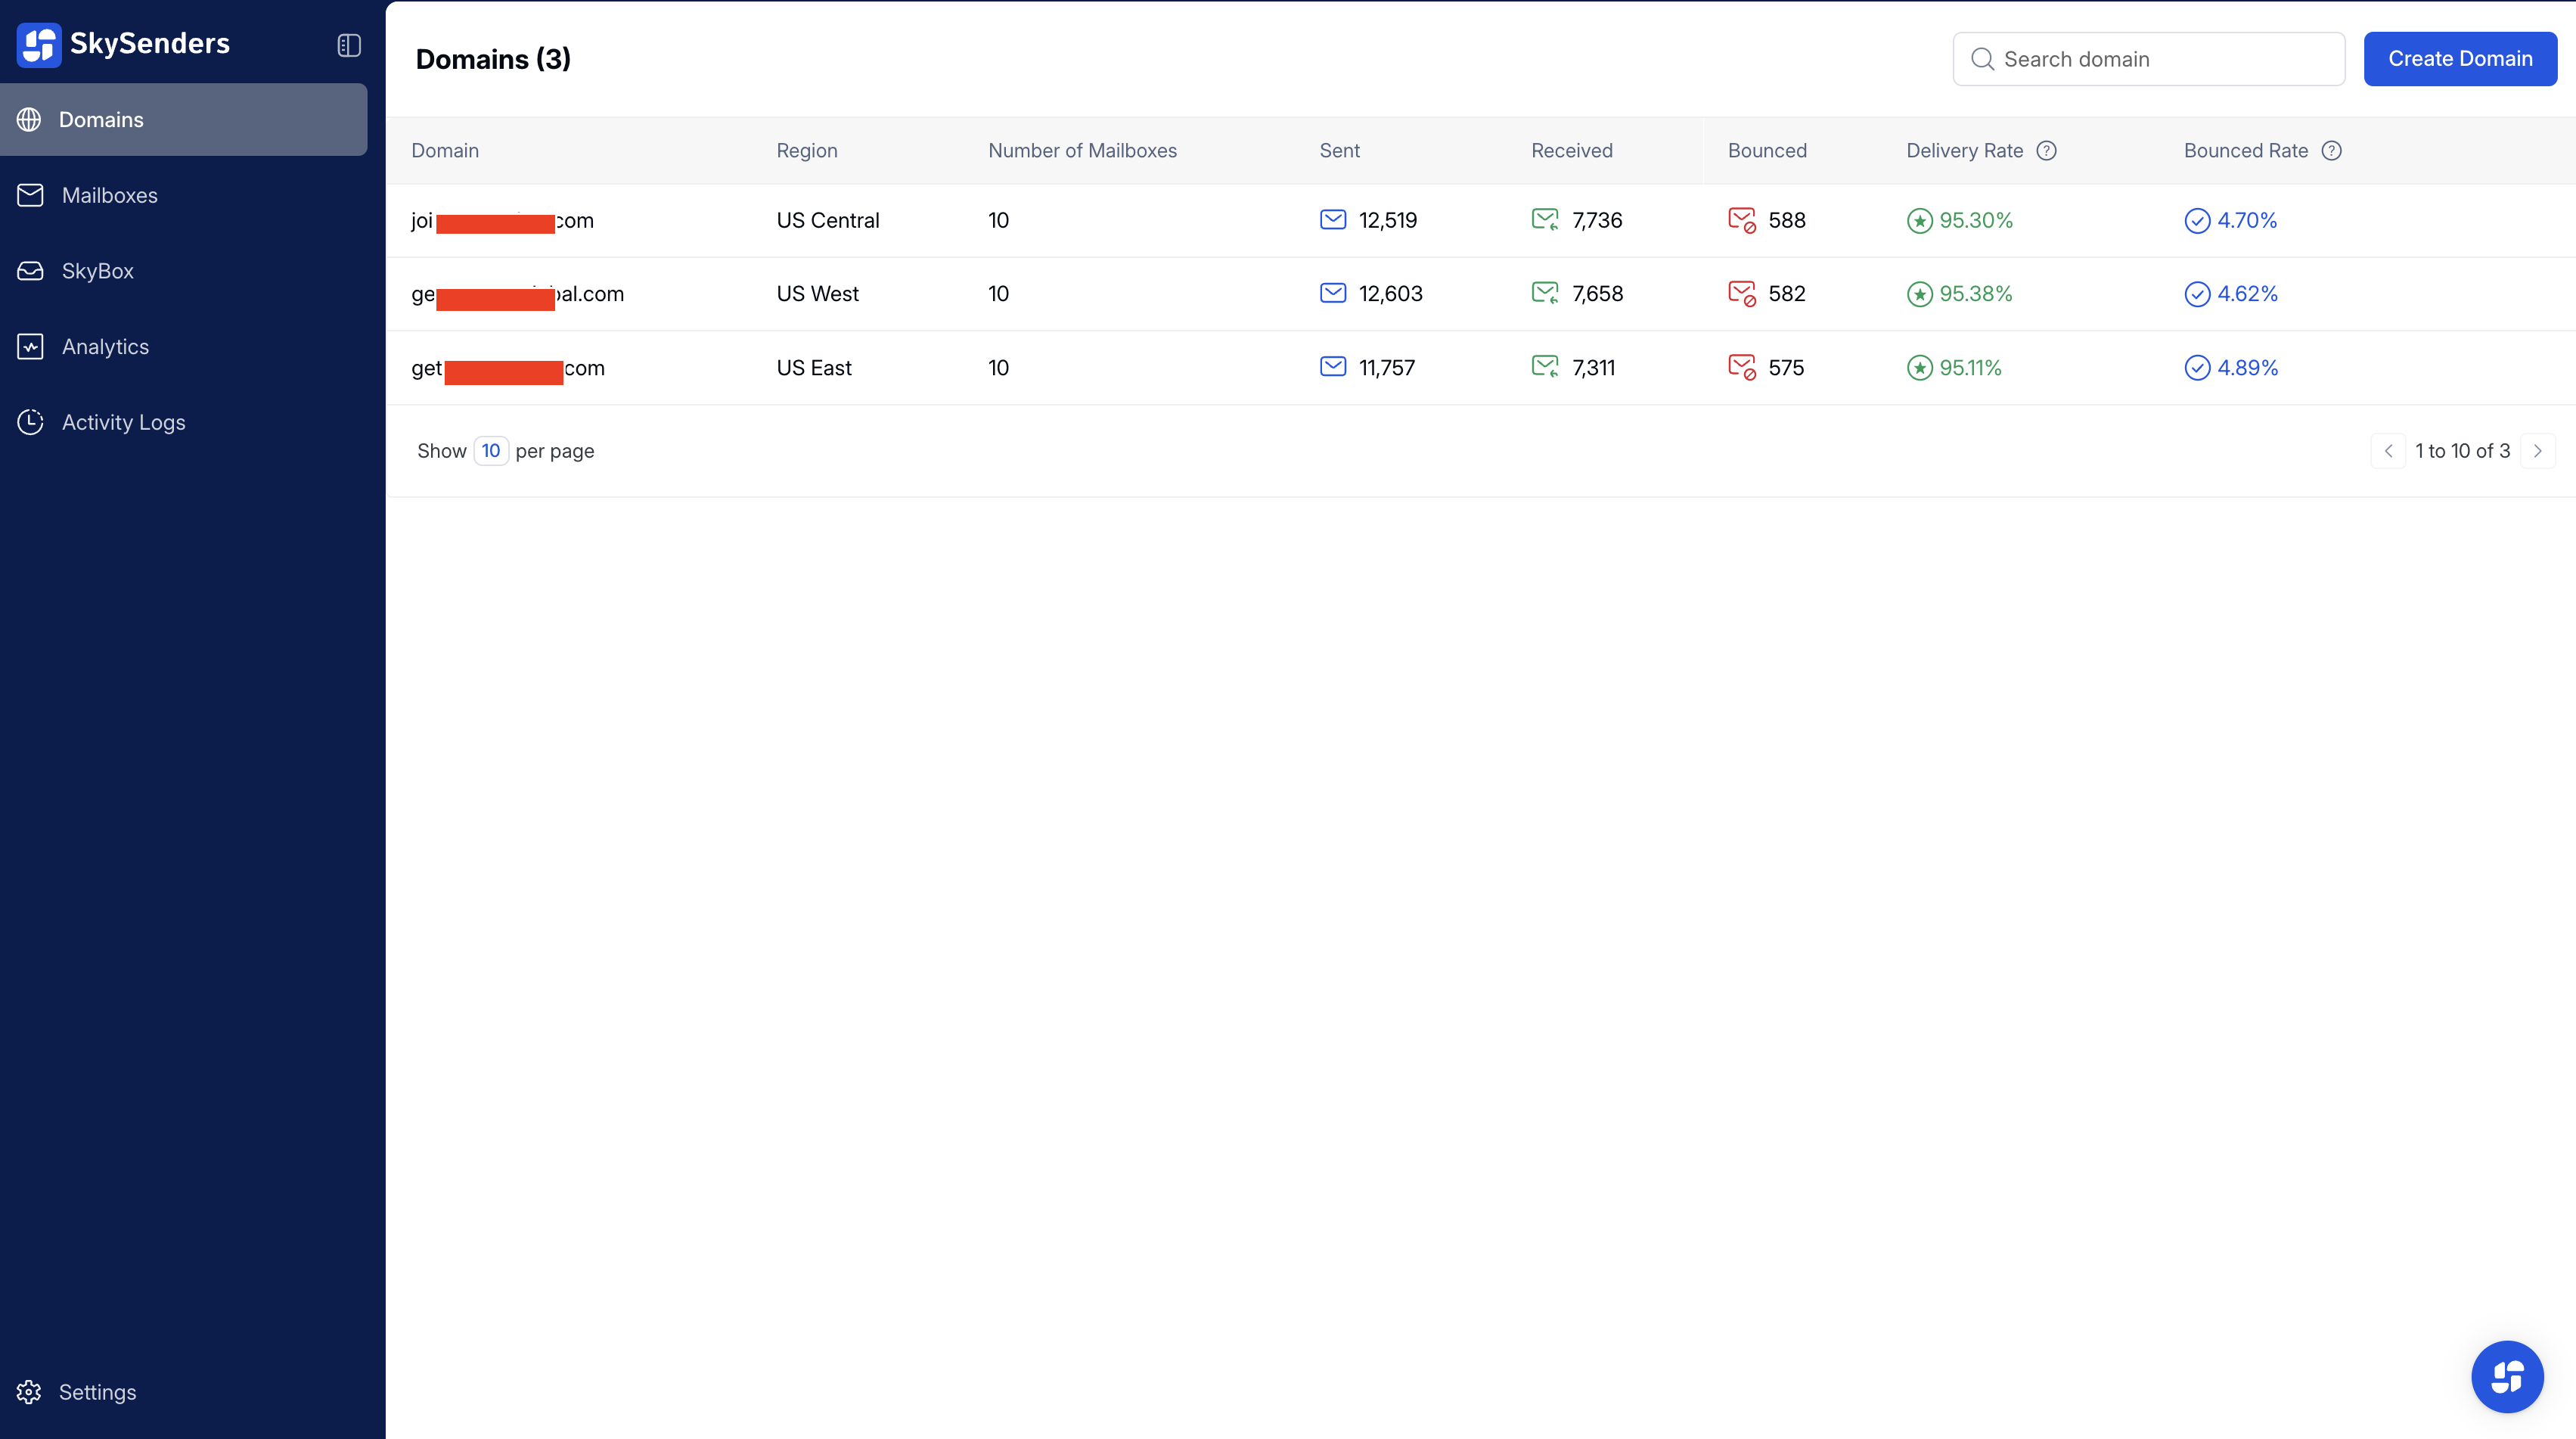Click the delivery star icon for 95.30%
This screenshot has height=1439, width=2576.
(x=1919, y=221)
